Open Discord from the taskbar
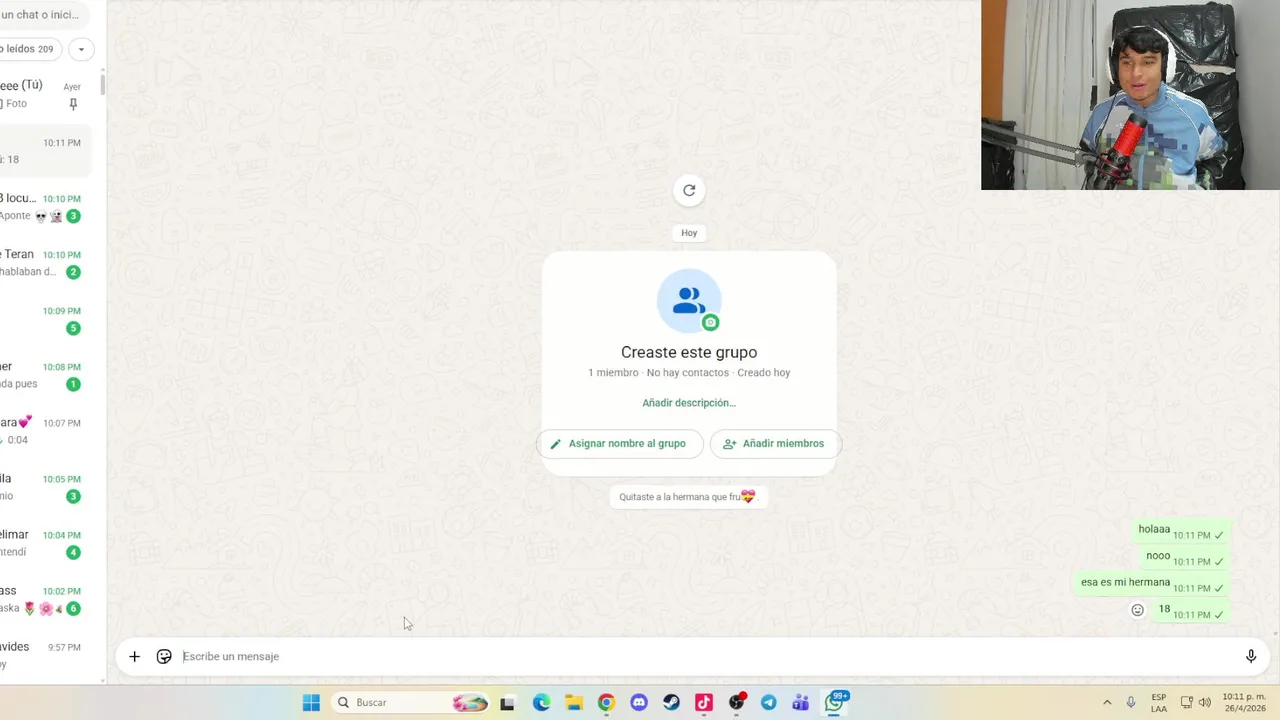 click(x=639, y=703)
